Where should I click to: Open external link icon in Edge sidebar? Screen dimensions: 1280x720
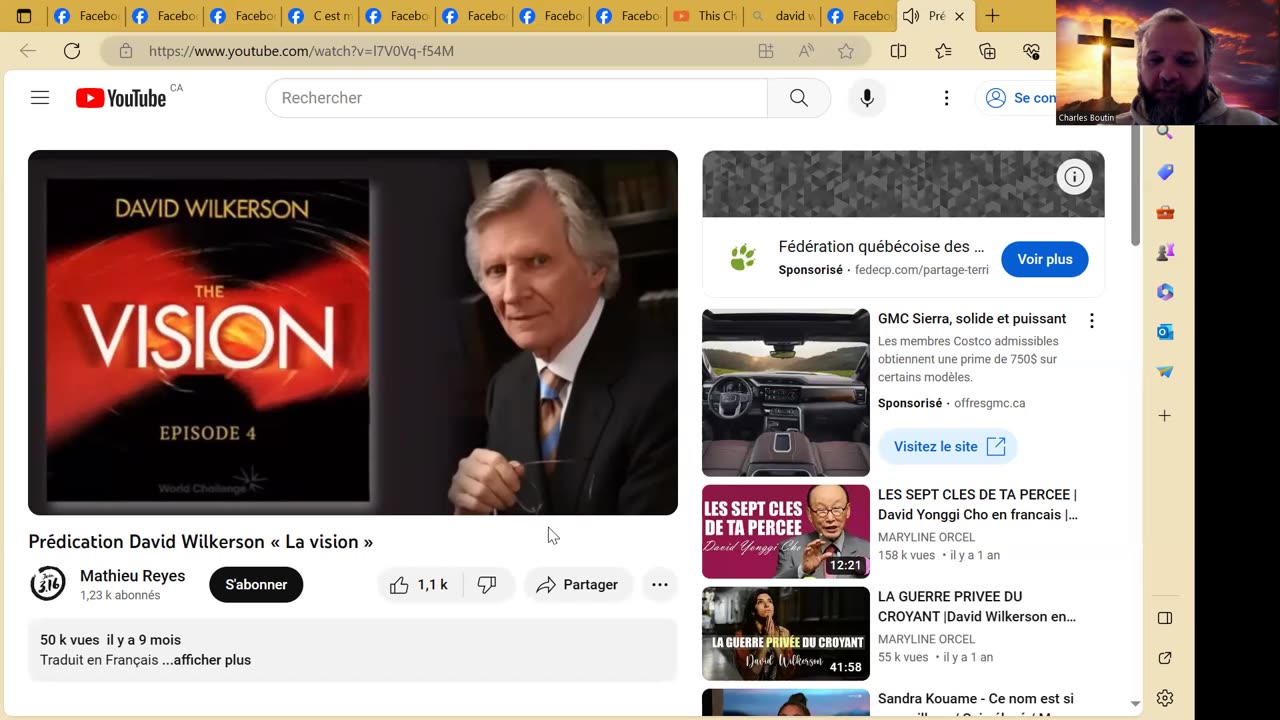pyautogui.click(x=1165, y=658)
